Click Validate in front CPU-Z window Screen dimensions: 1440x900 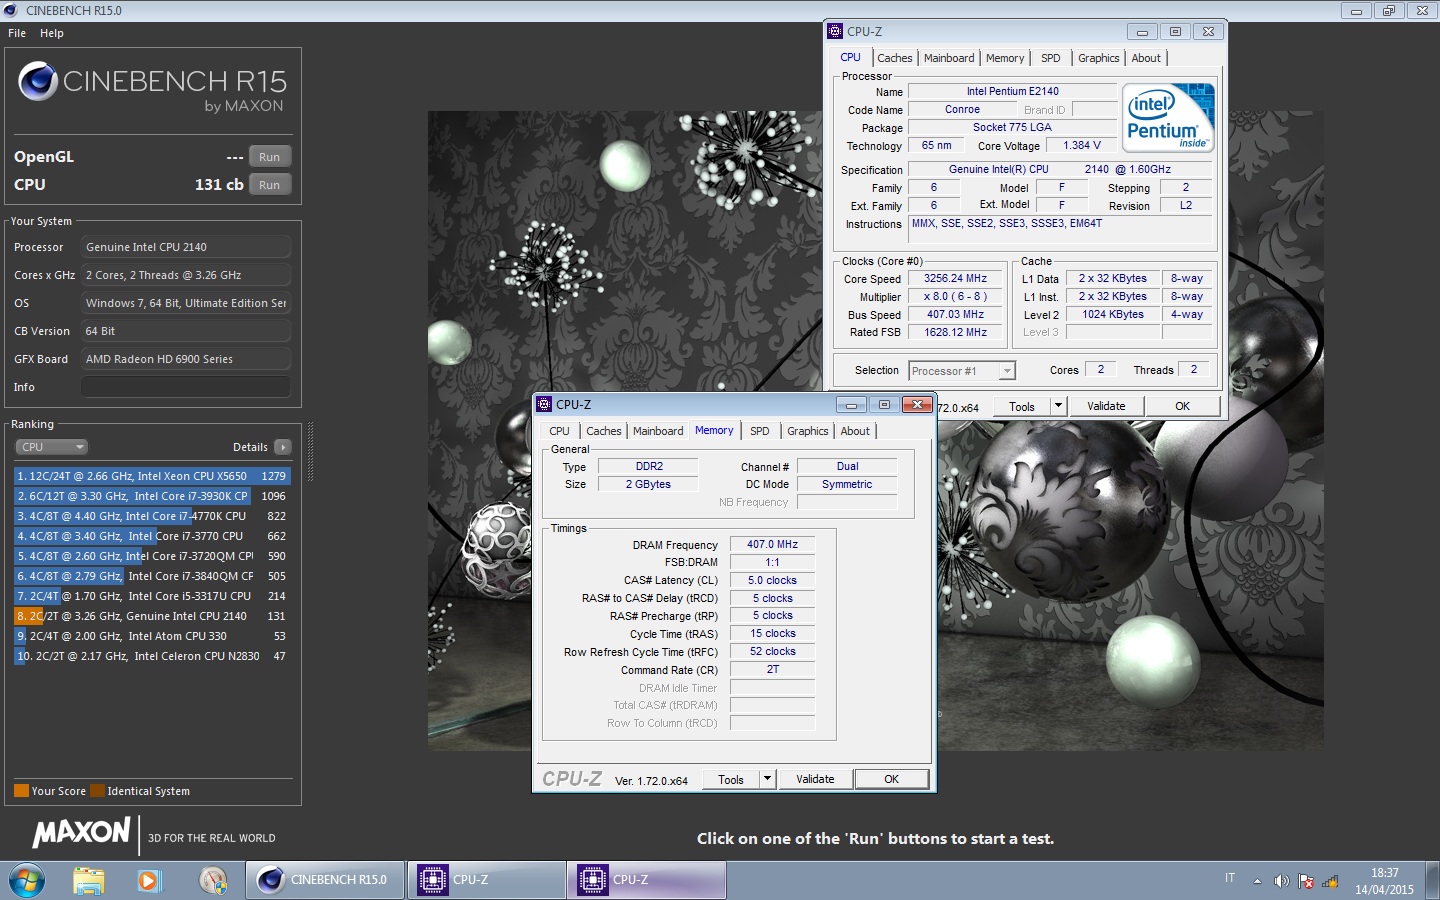[x=815, y=780]
